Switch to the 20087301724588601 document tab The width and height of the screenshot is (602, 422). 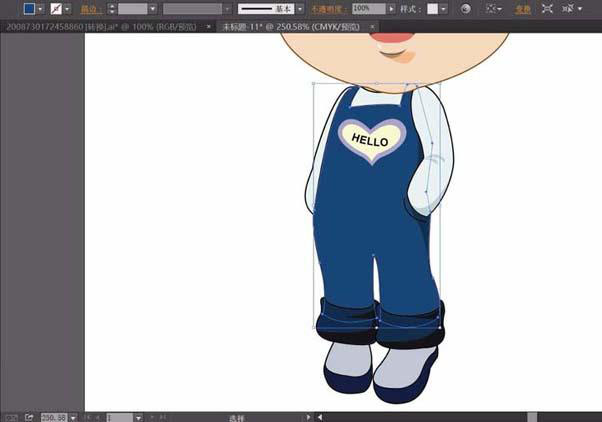pos(101,27)
